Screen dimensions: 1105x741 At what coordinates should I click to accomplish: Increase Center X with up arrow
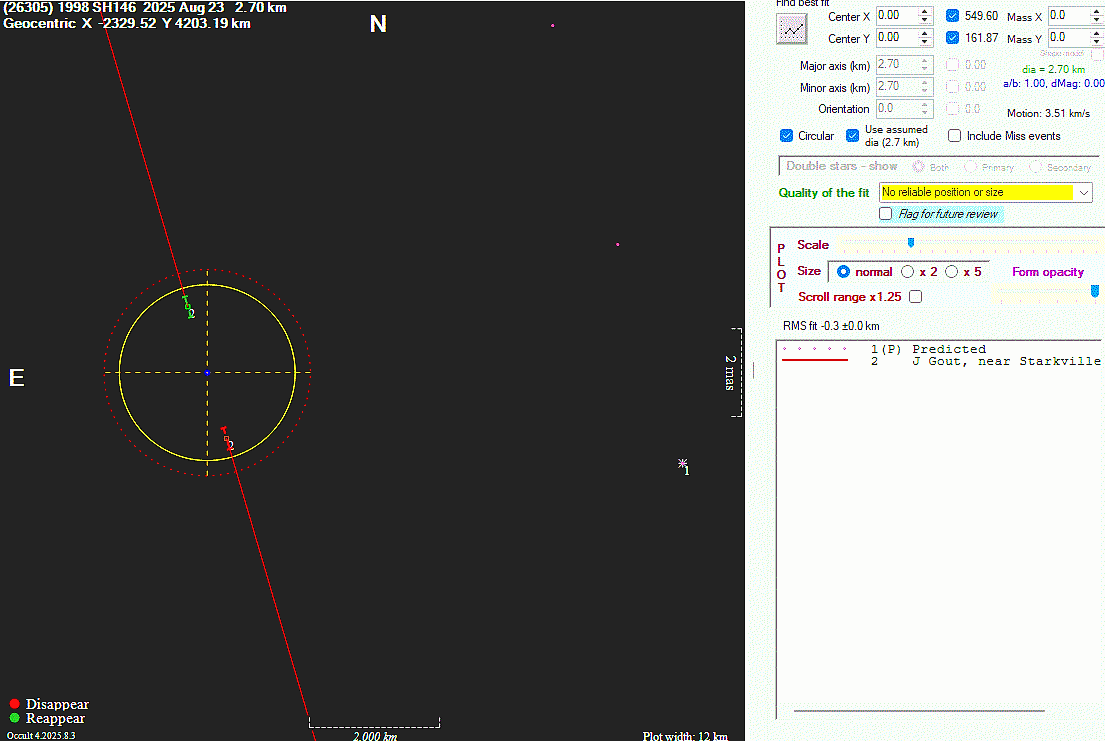925,11
